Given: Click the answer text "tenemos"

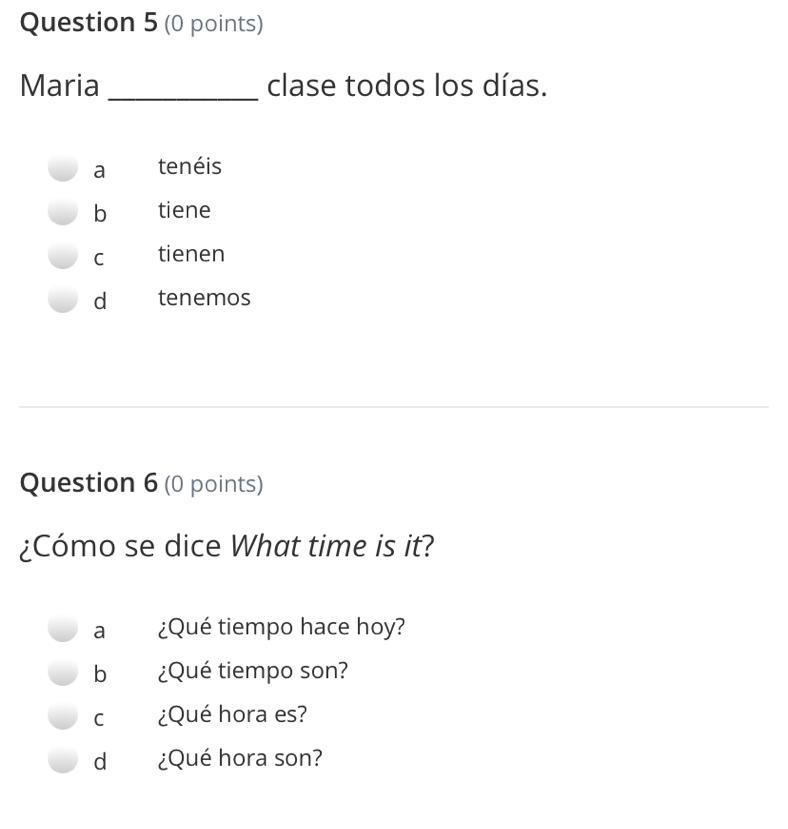Looking at the screenshot, I should pyautogui.click(x=204, y=298).
